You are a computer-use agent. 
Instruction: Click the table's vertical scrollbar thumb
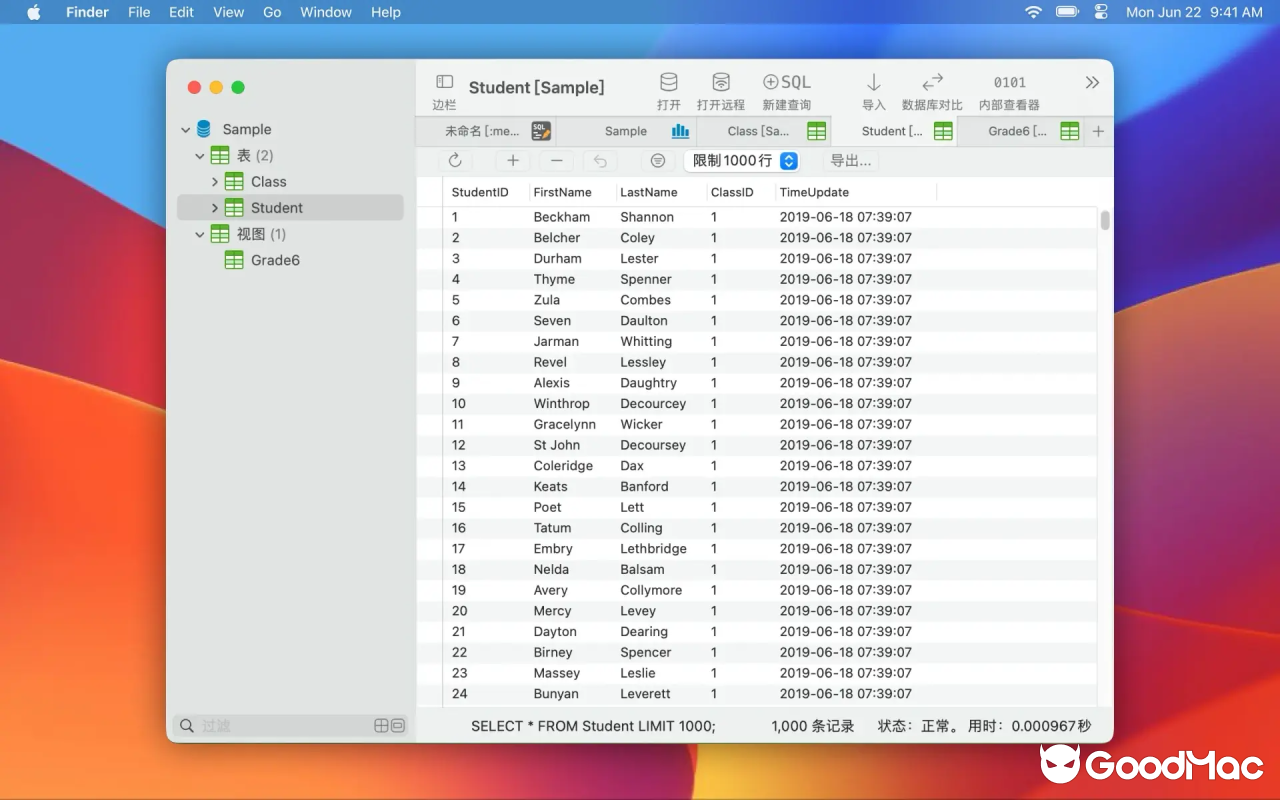1105,220
